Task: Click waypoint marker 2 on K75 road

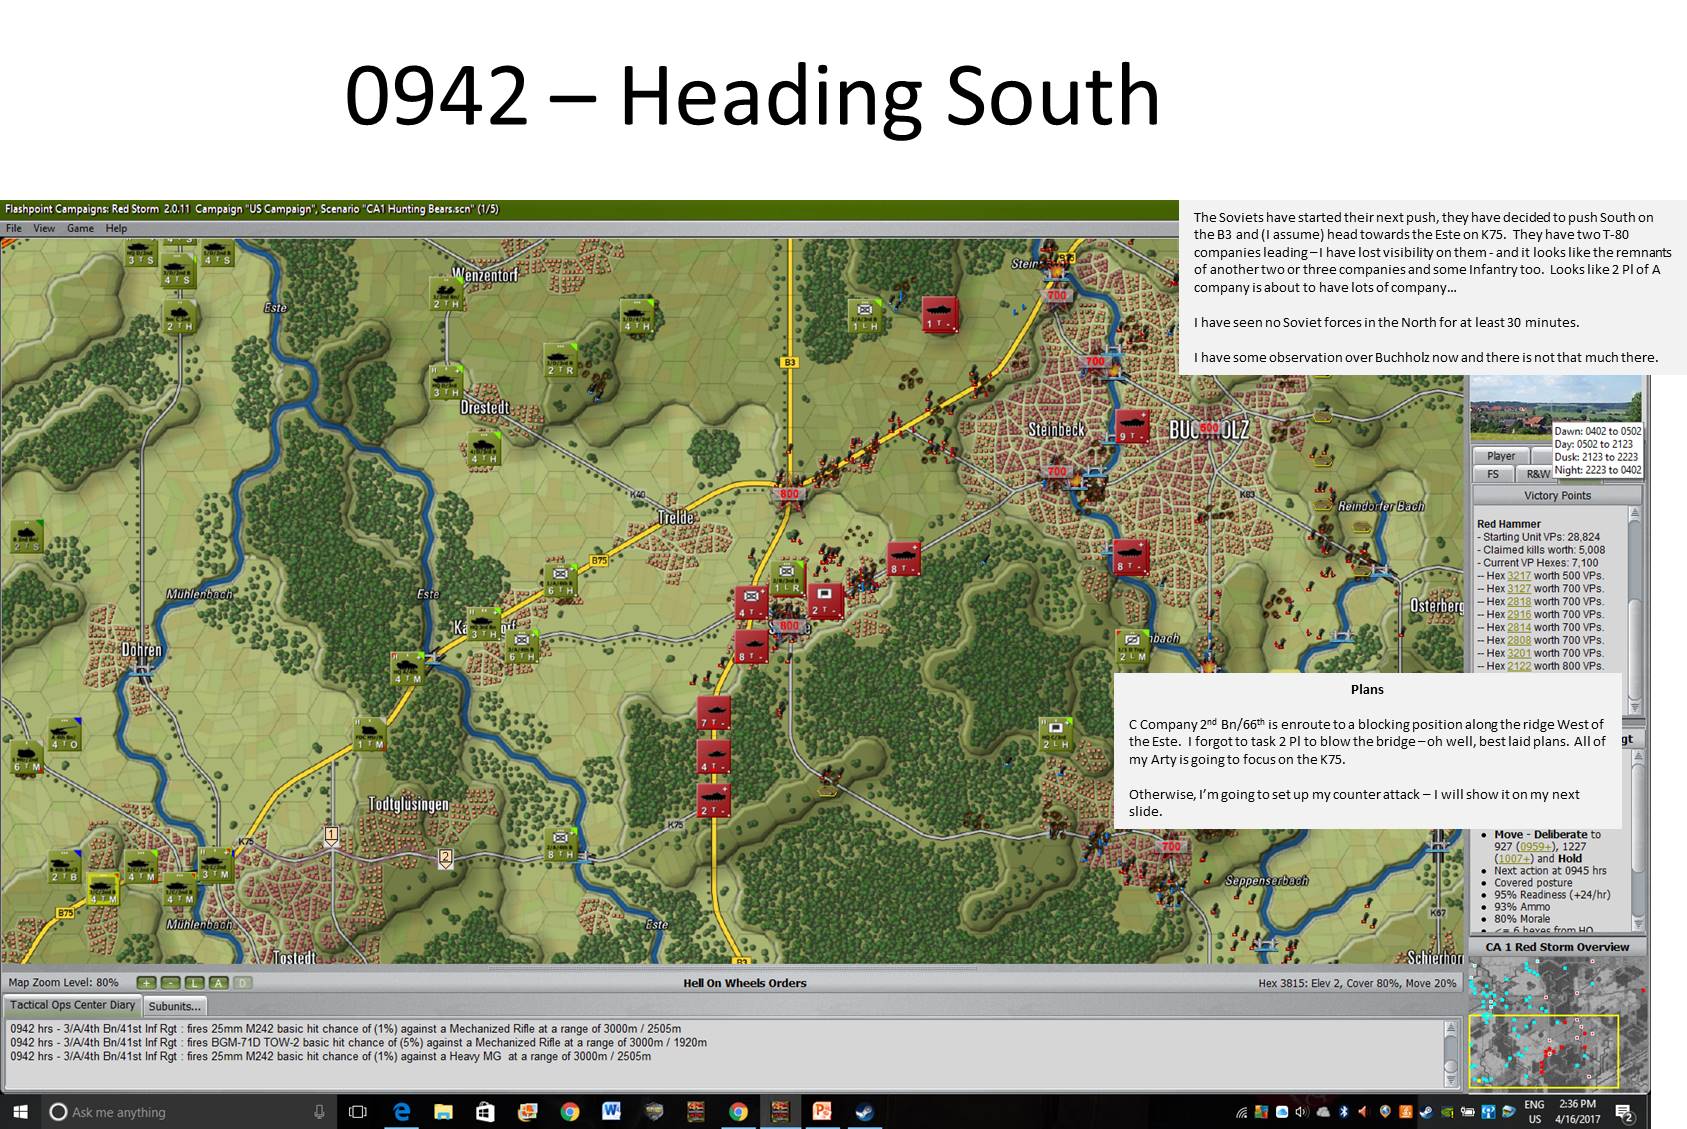Action: tap(446, 857)
